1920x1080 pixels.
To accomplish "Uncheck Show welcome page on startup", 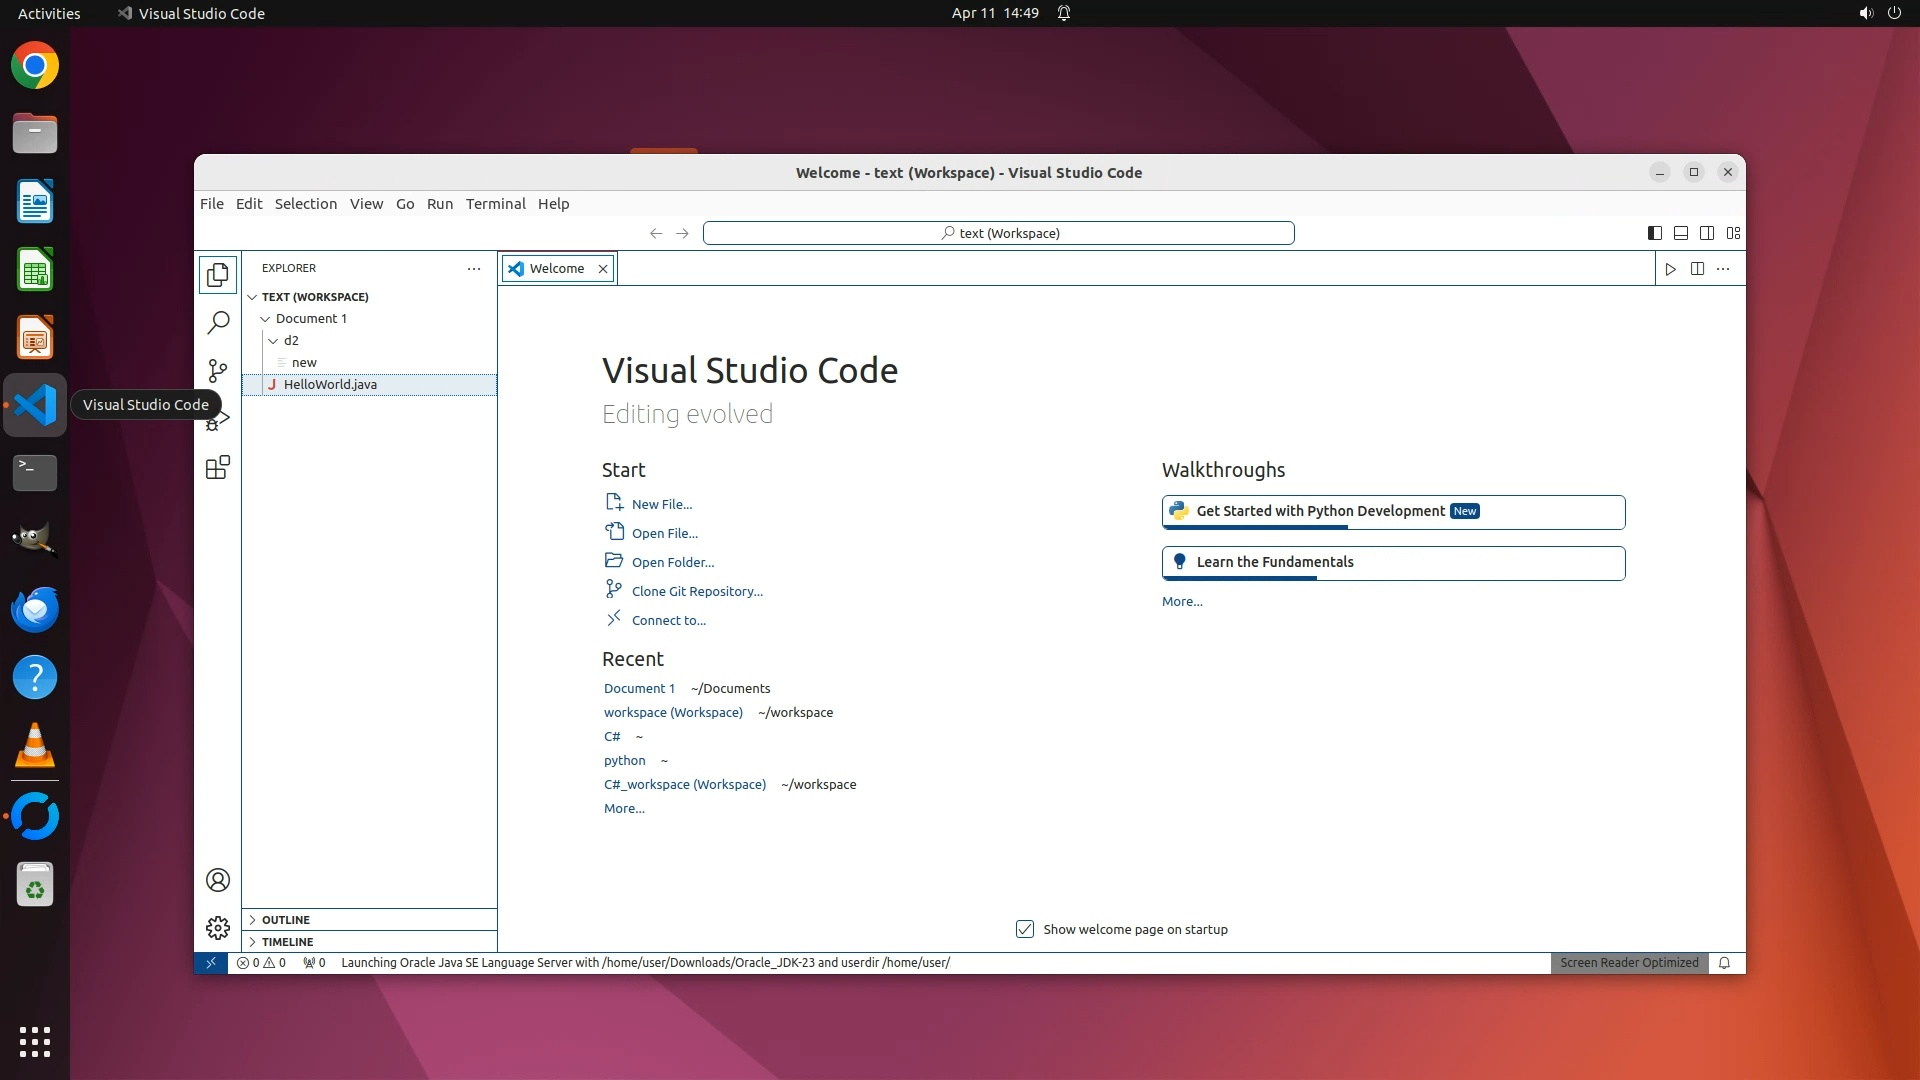I will 1025,929.
